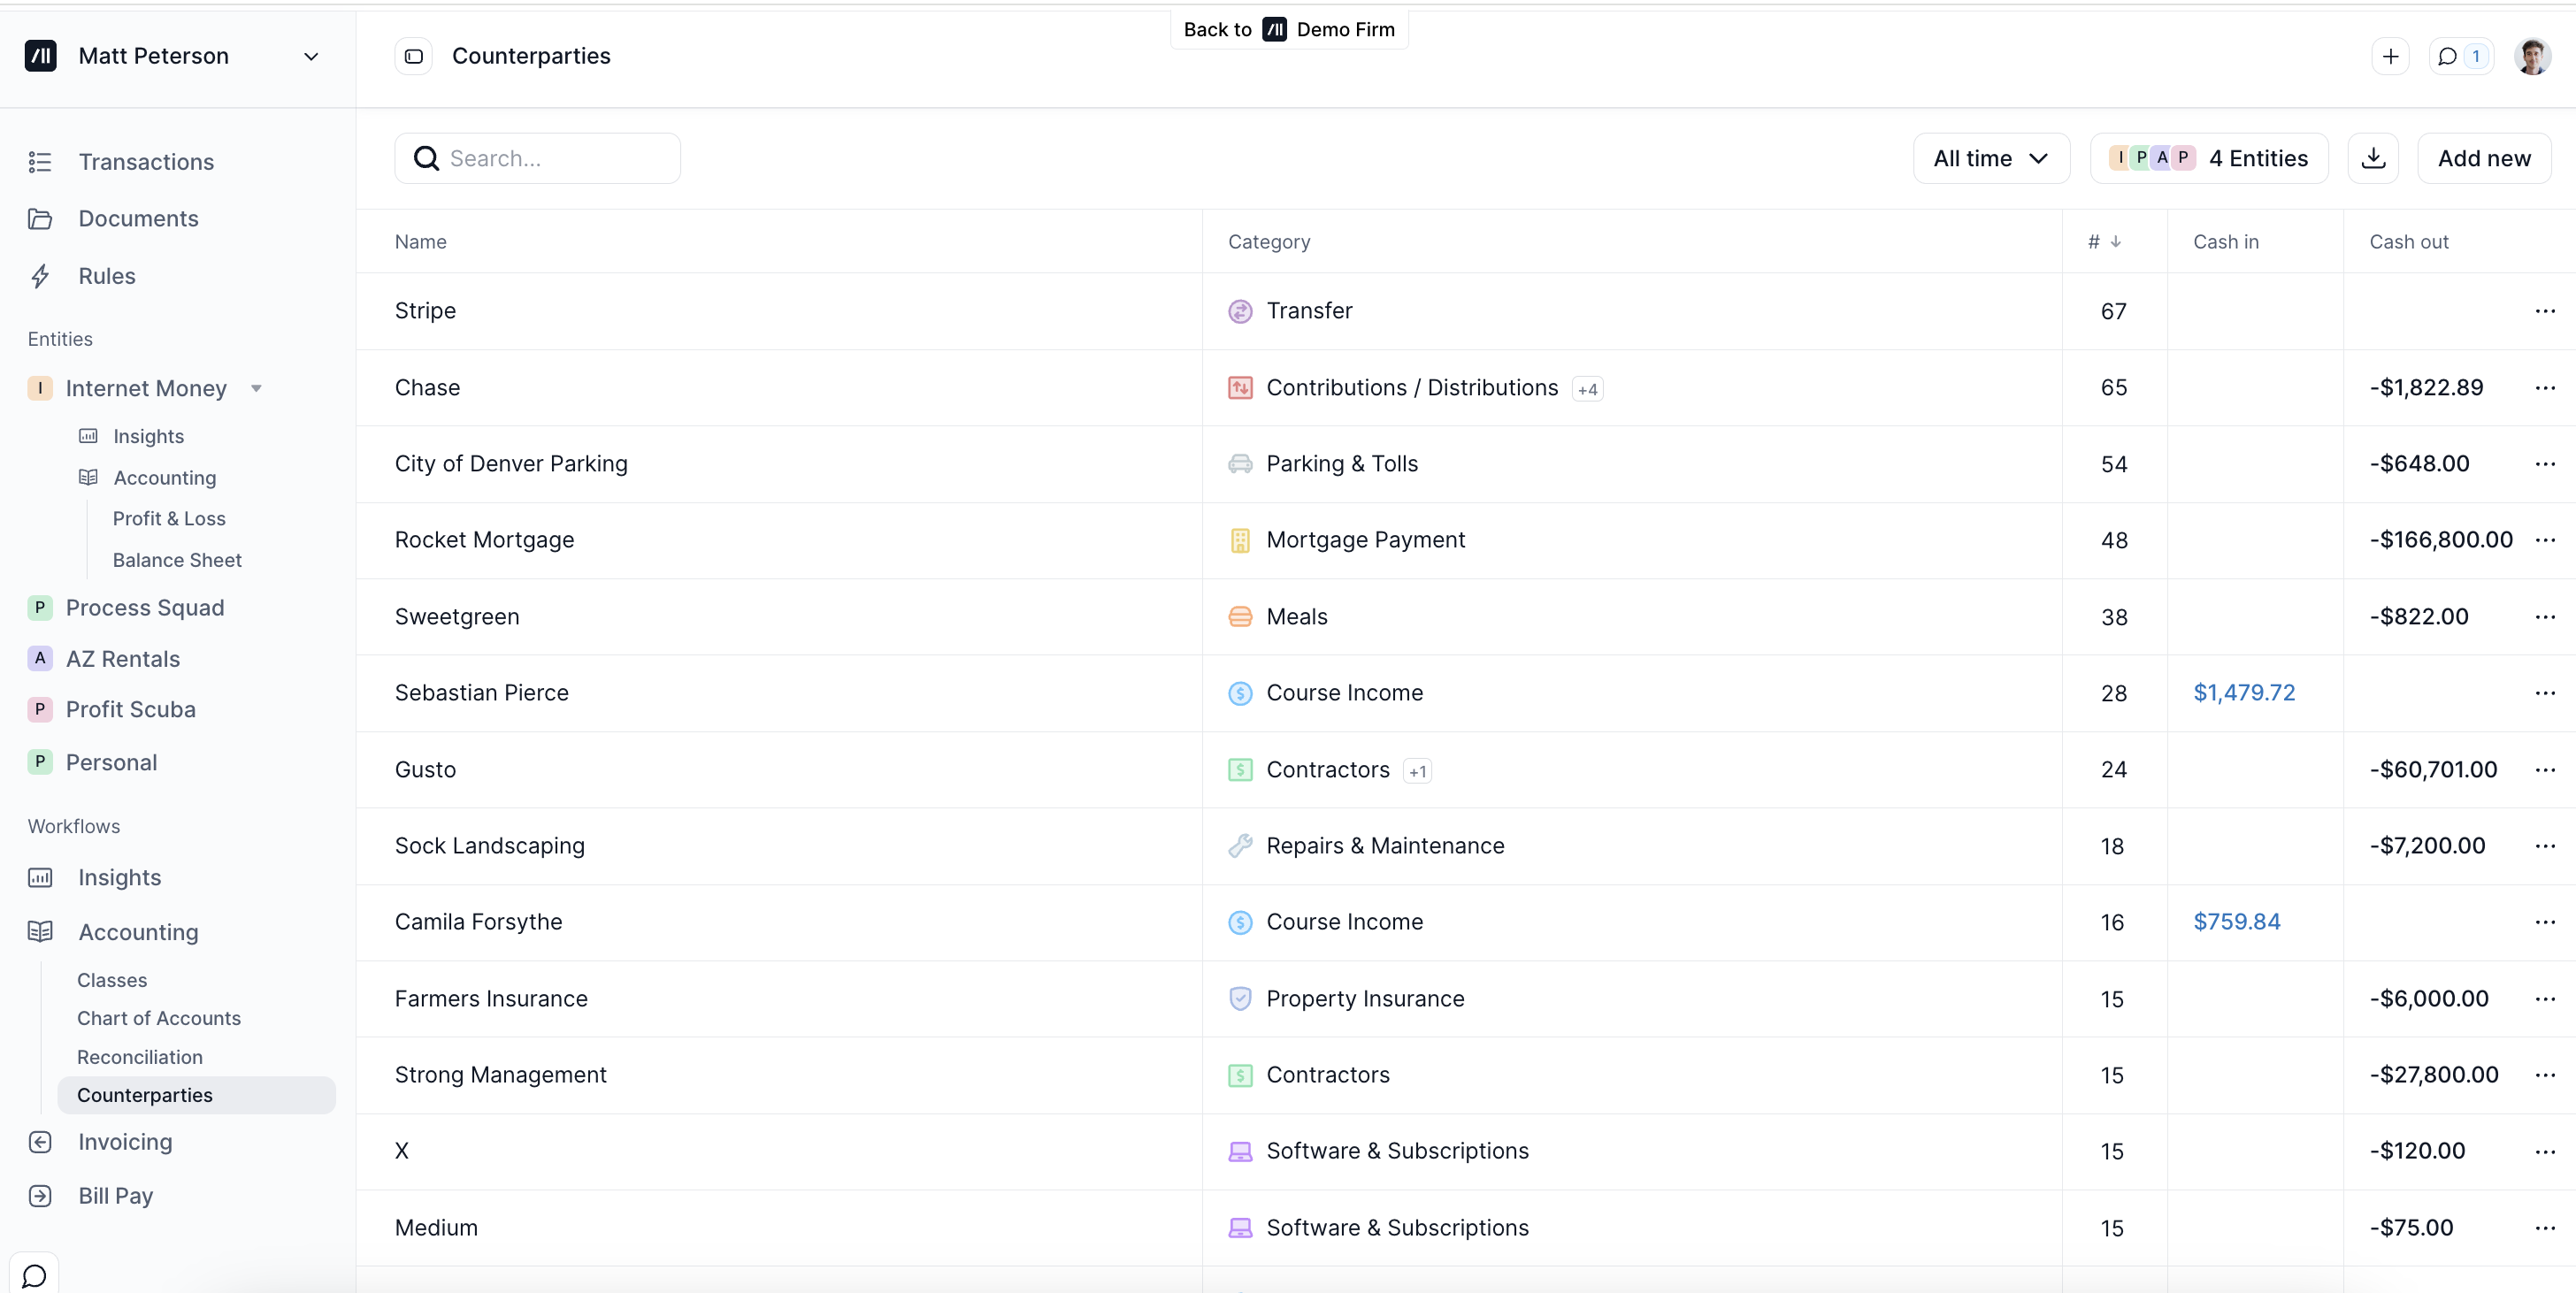The height and width of the screenshot is (1293, 2576).
Task: Click the download export icon
Action: [2372, 158]
